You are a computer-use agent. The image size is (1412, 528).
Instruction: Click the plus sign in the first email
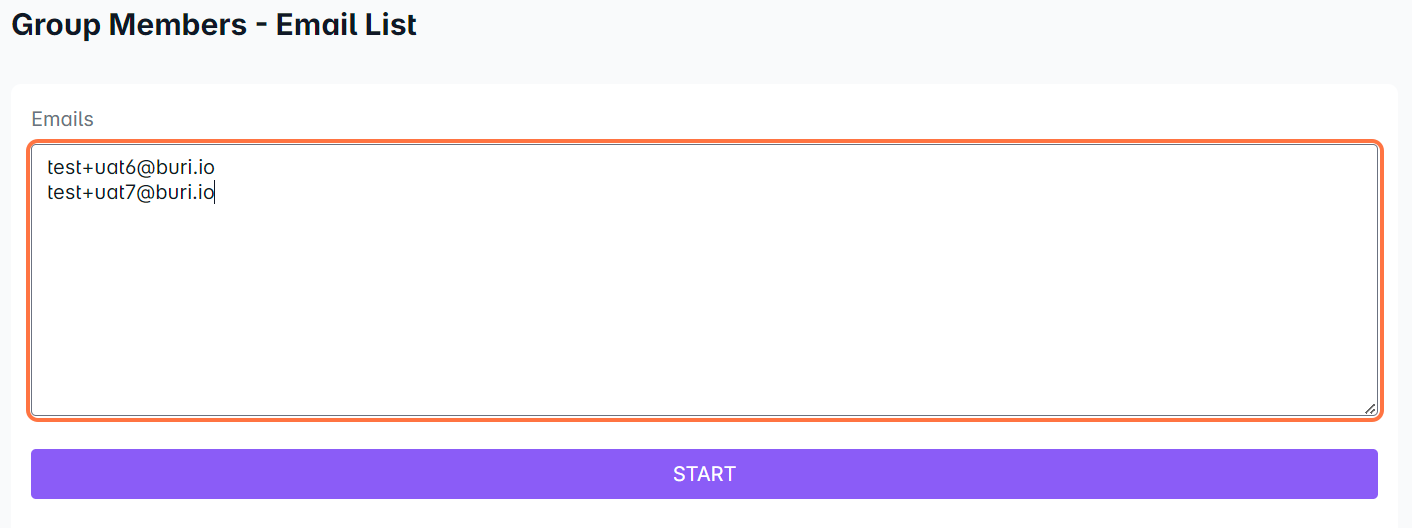86,167
